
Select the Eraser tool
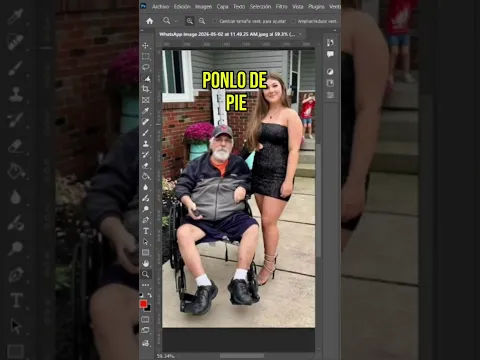click(x=146, y=166)
